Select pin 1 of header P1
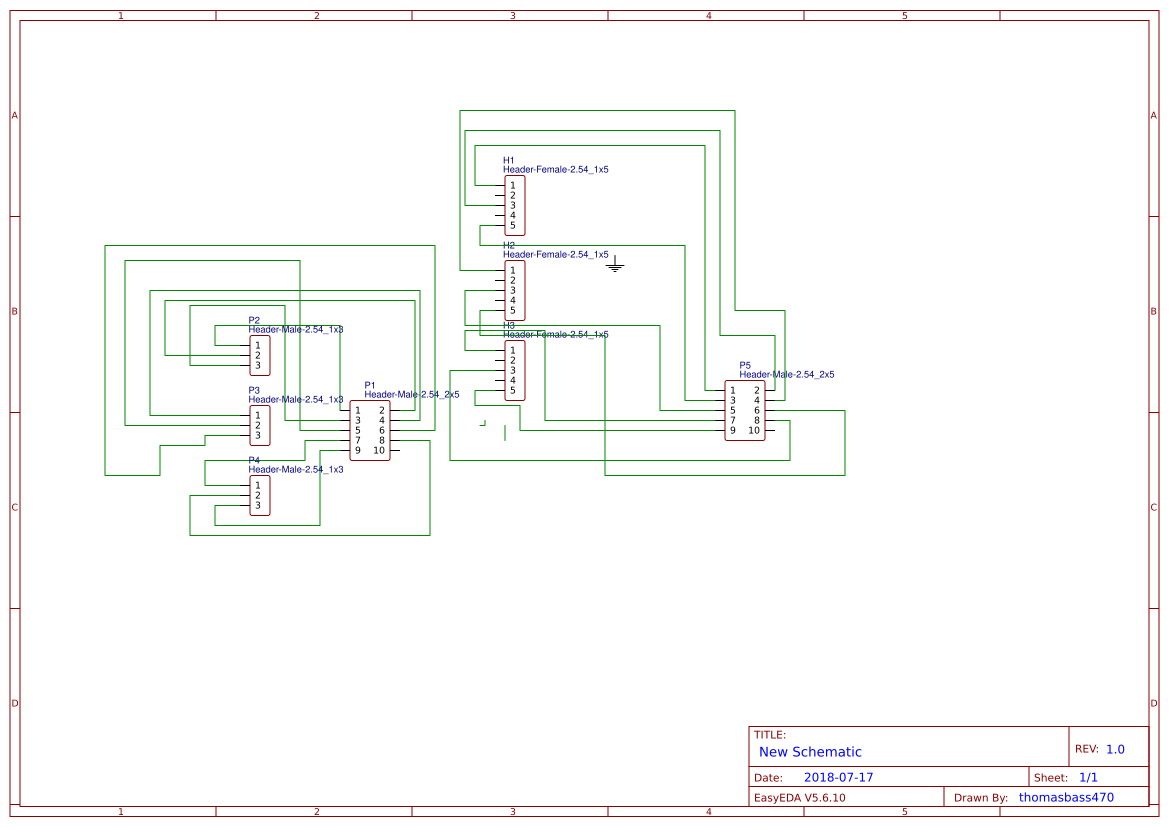The image size is (1169, 827). (x=356, y=408)
